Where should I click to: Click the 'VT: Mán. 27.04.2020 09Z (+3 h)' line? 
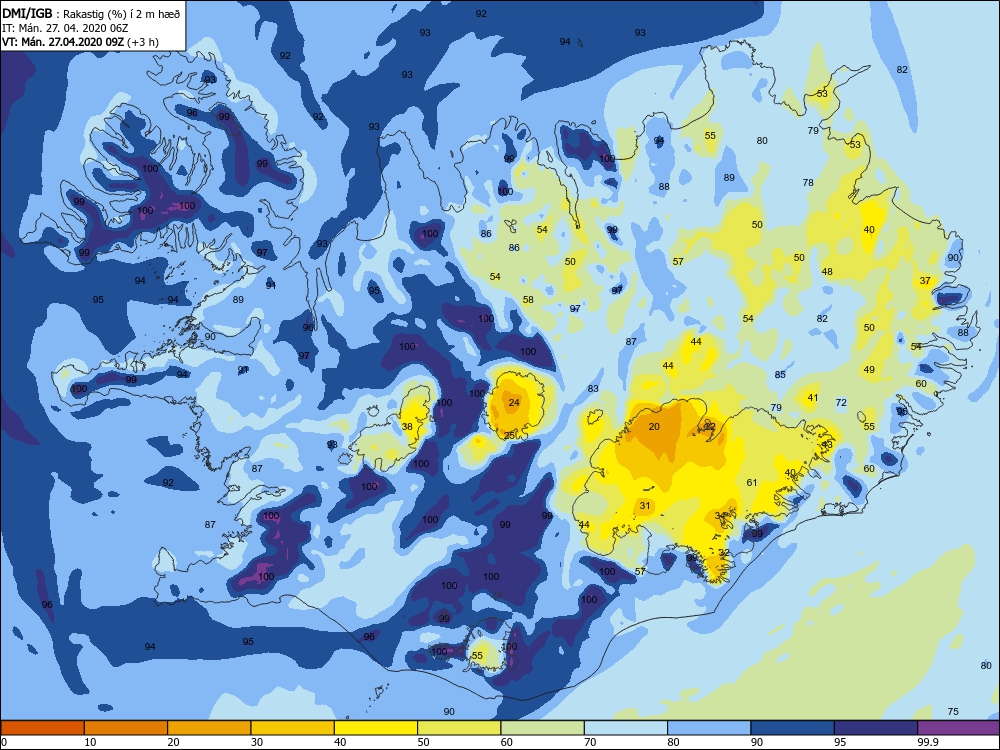tap(80, 42)
